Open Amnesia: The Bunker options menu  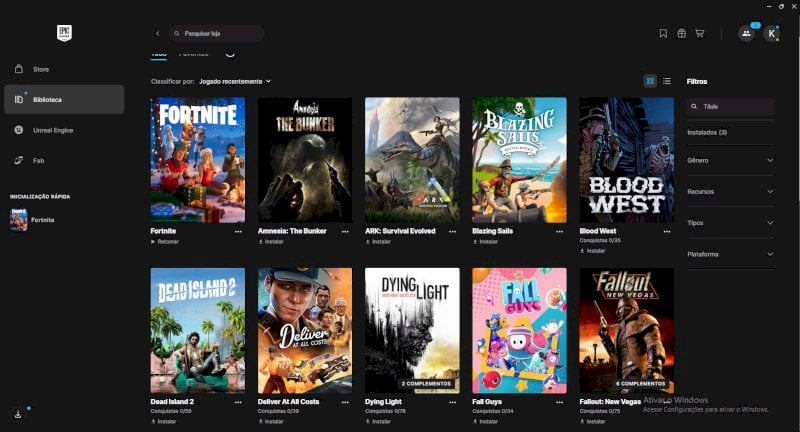coord(345,232)
